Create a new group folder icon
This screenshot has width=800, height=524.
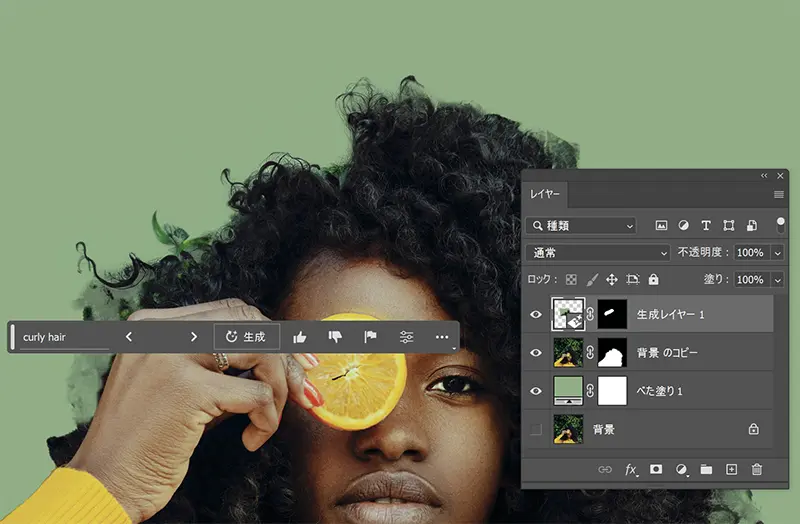[x=706, y=469]
